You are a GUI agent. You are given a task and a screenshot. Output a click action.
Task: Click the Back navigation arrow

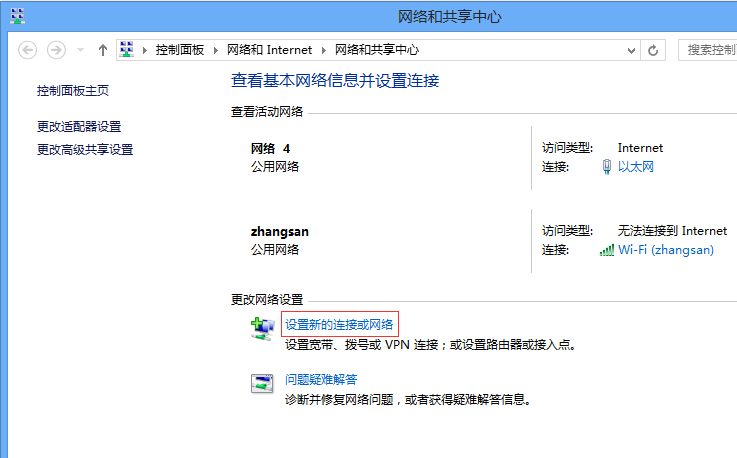pos(27,50)
